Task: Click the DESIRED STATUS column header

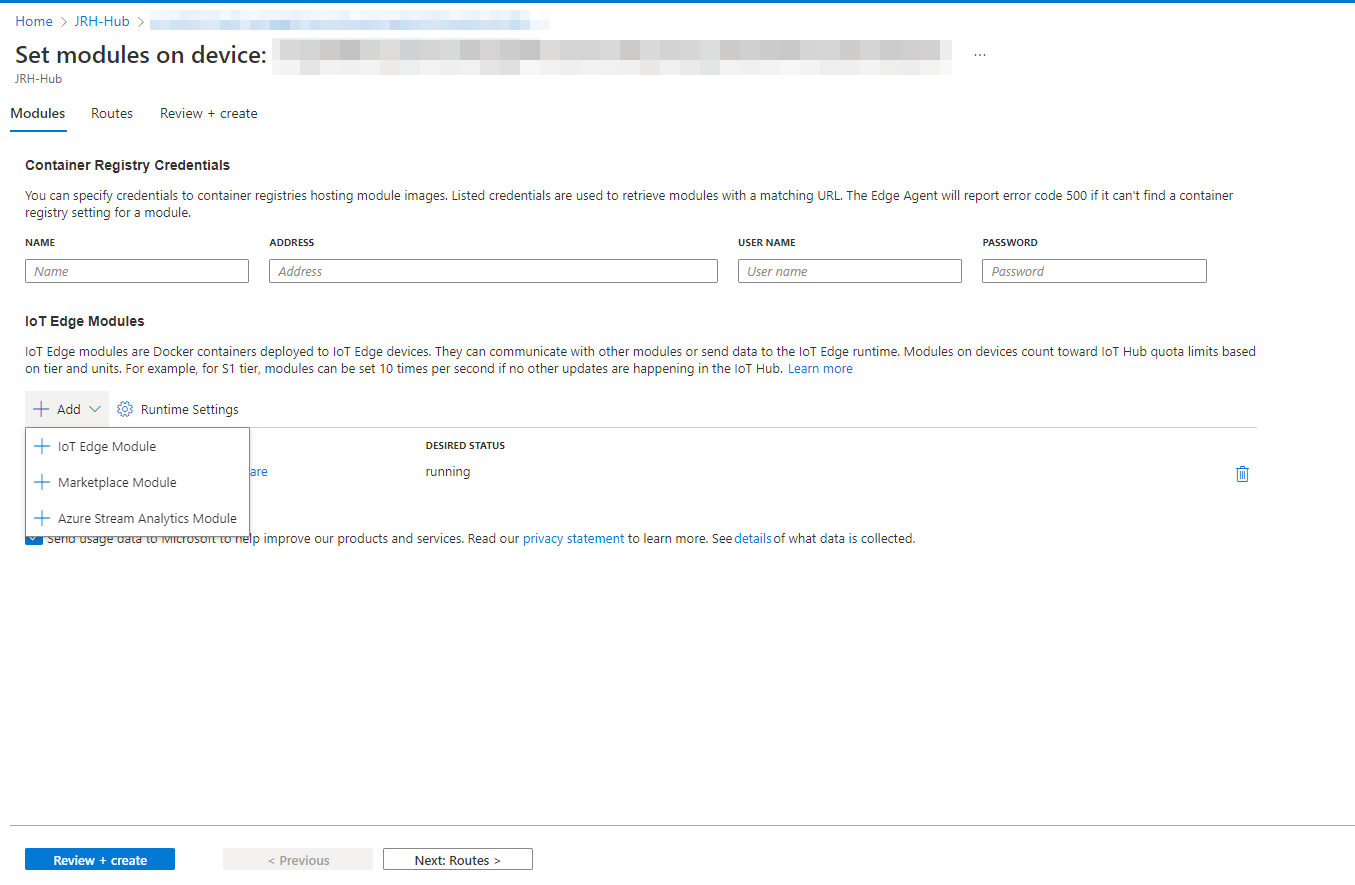Action: [x=465, y=445]
